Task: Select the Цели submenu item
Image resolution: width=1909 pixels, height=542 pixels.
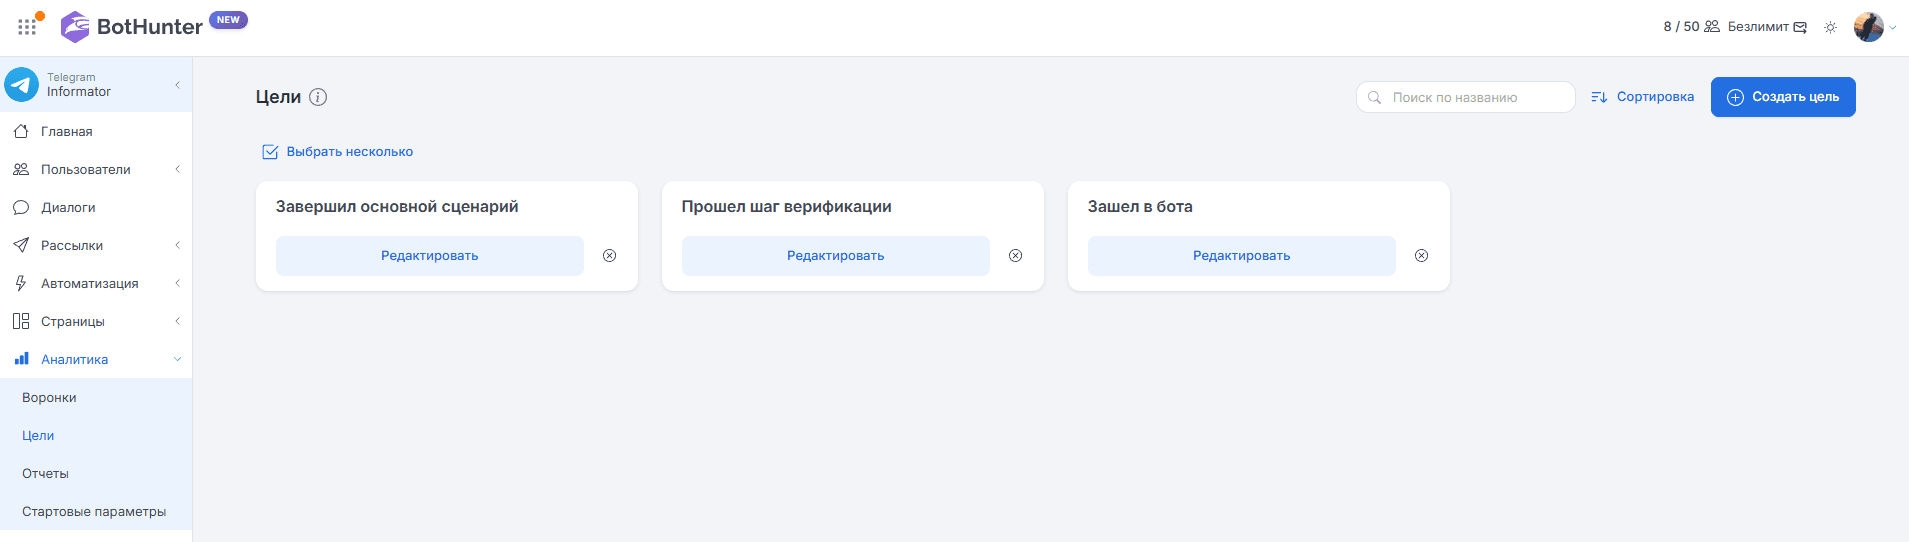Action: pyautogui.click(x=96, y=435)
